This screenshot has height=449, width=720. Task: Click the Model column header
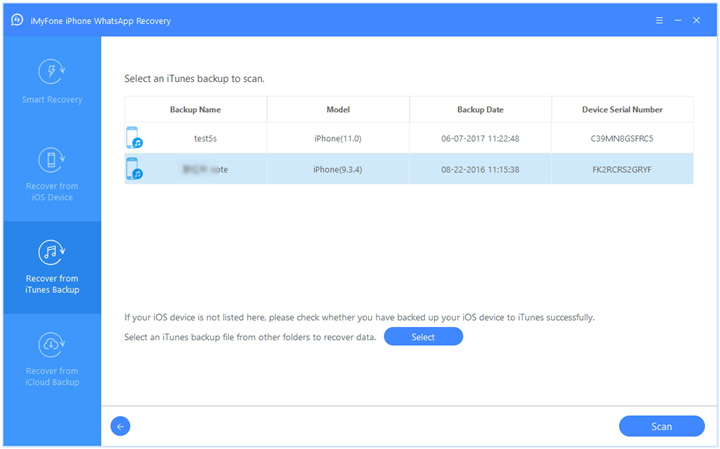tap(338, 109)
